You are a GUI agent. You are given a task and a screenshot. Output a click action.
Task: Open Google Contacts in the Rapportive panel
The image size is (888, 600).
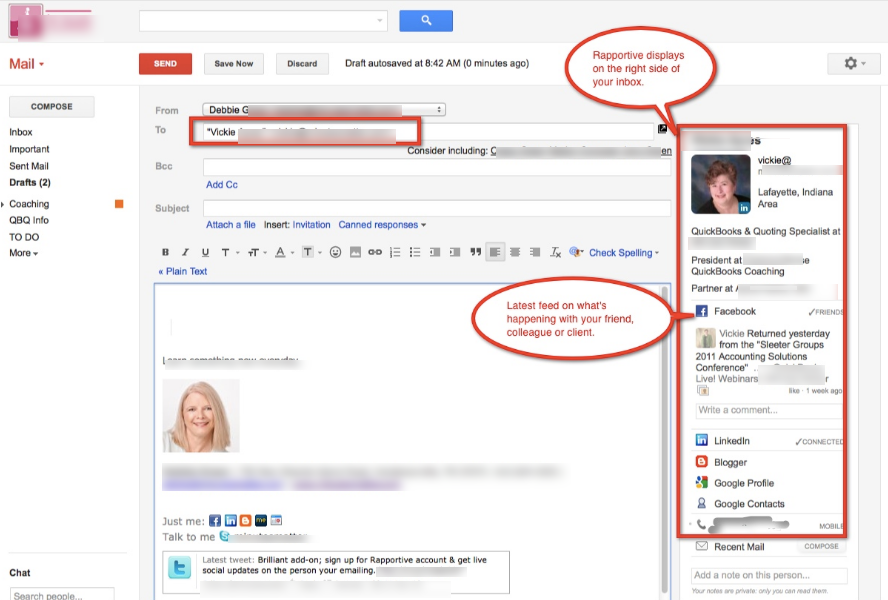(703, 503)
